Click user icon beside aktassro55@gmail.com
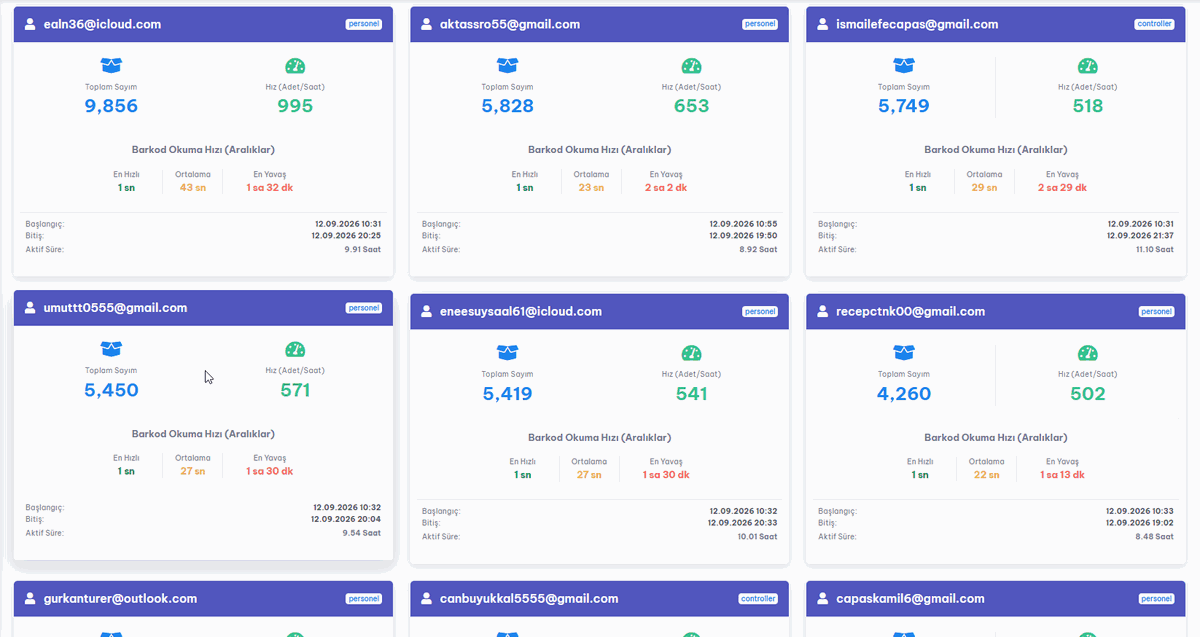Viewport: 1200px width, 637px height. (x=427, y=24)
